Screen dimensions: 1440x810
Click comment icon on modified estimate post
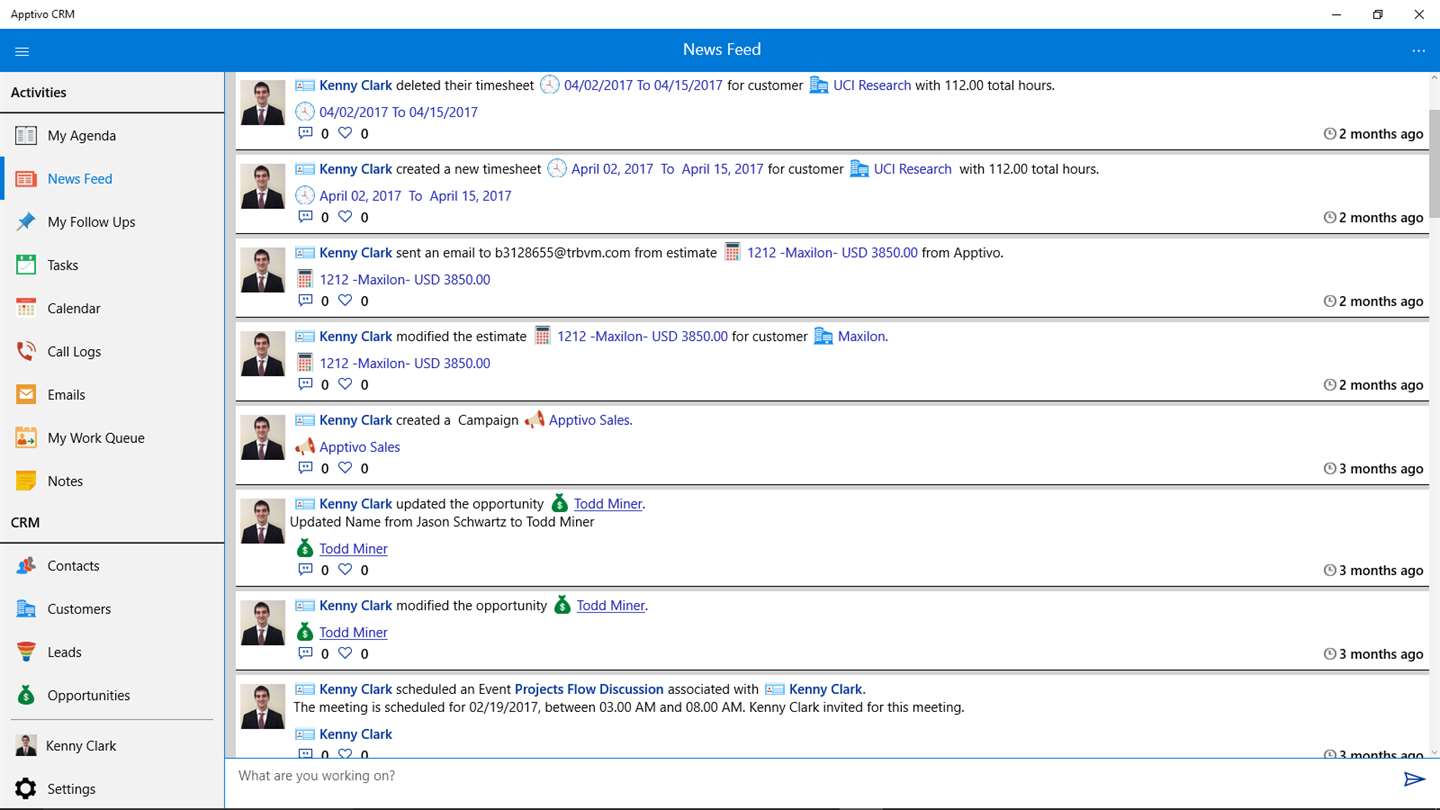(x=305, y=385)
